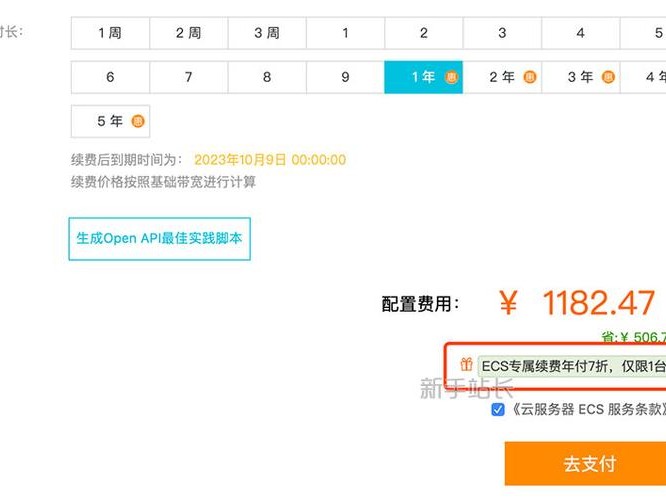Click the ECS专属续费年付7折 promotion tag
The height and width of the screenshot is (500, 666).
point(572,366)
